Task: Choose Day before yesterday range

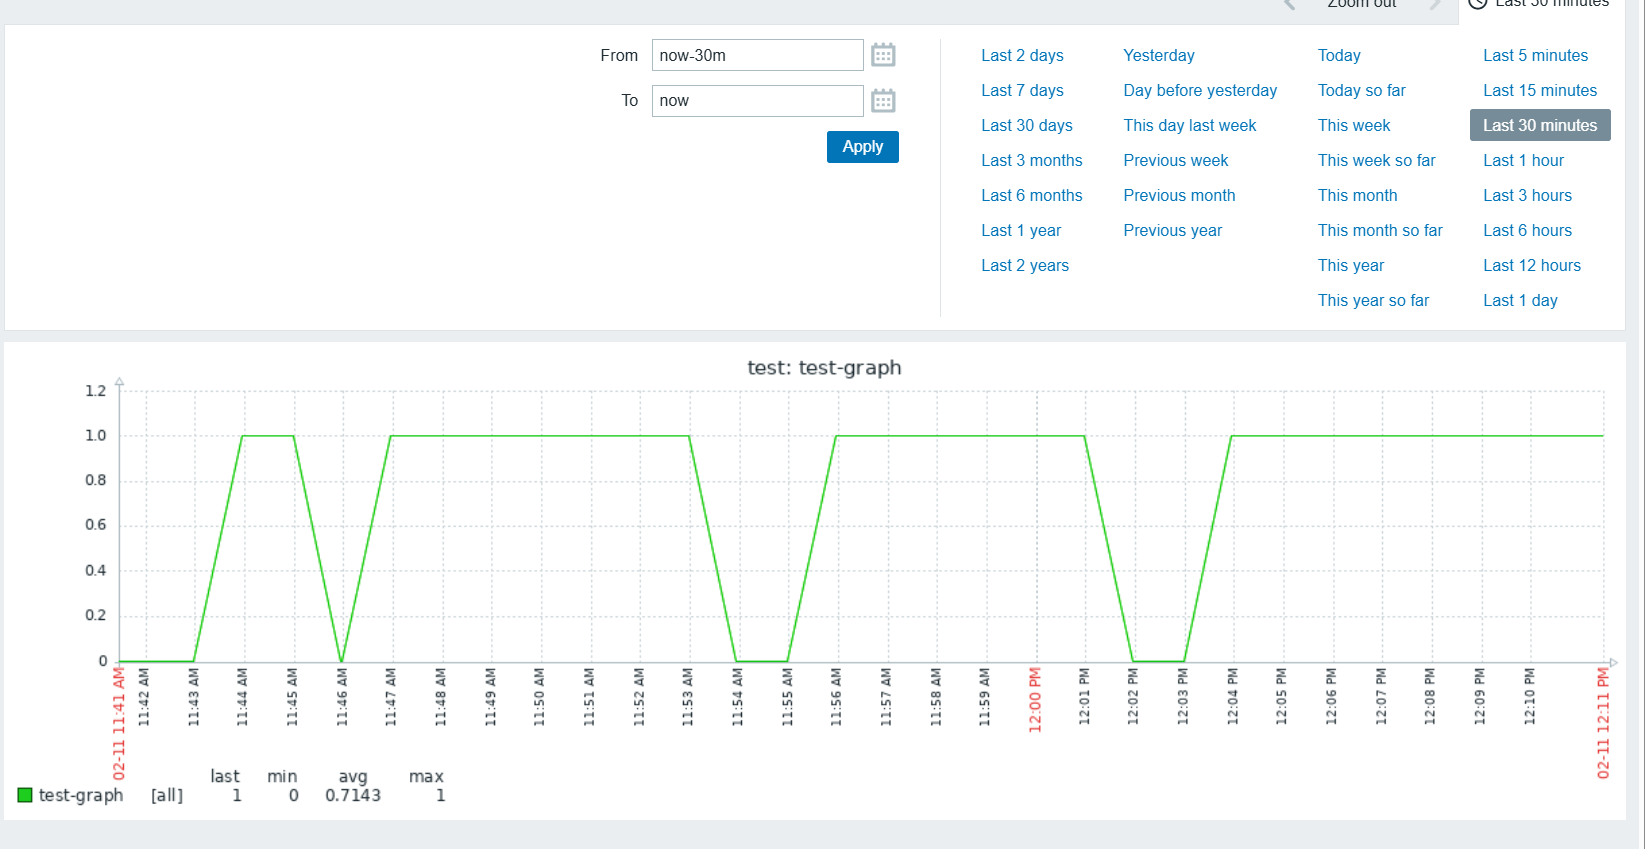Action: click(1200, 90)
